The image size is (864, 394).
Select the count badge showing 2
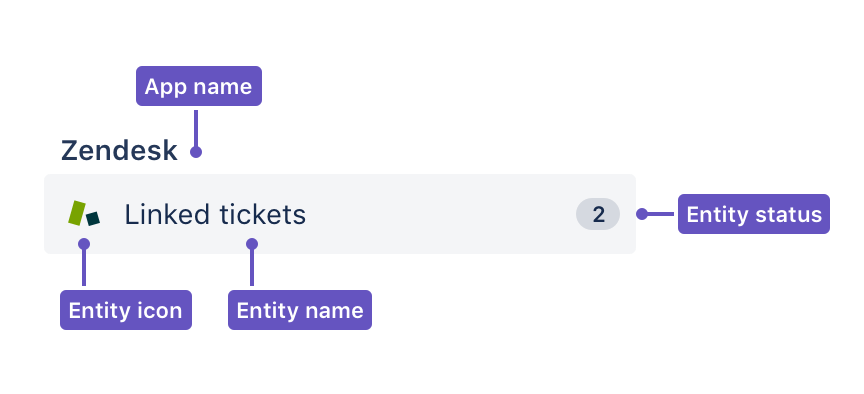[x=598, y=214]
